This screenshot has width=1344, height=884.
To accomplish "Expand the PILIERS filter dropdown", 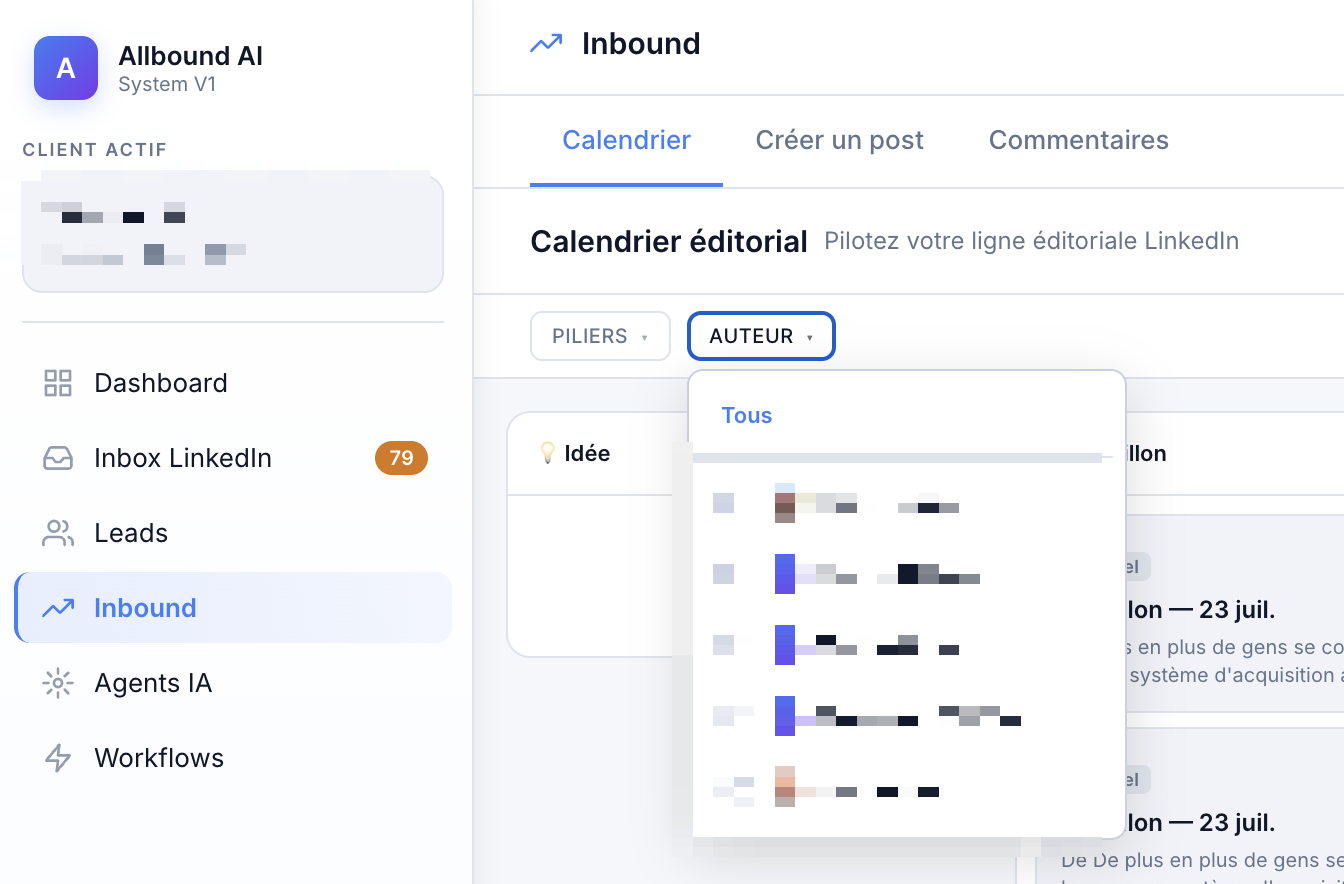I will (600, 336).
